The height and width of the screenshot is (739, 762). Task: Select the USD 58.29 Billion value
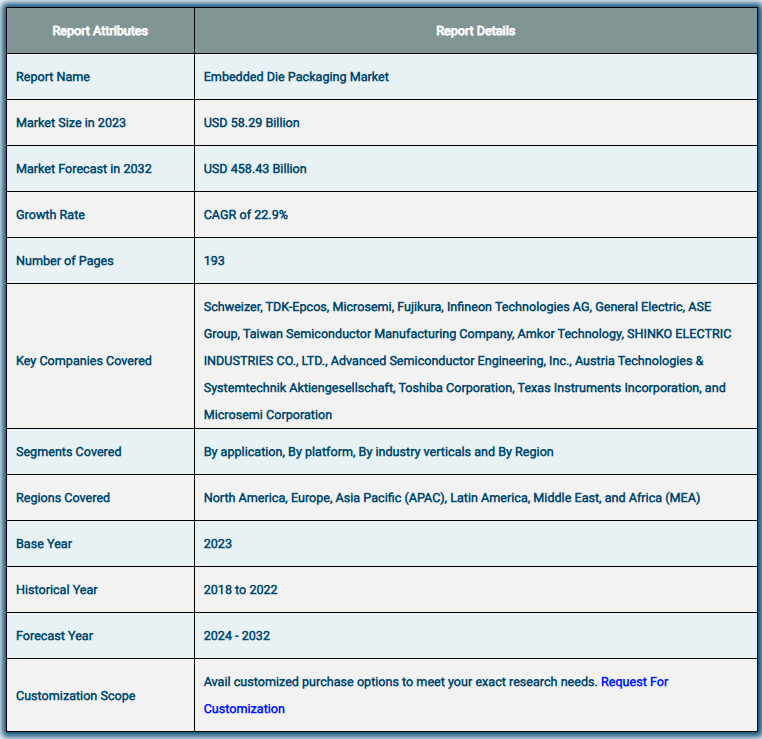252,123
